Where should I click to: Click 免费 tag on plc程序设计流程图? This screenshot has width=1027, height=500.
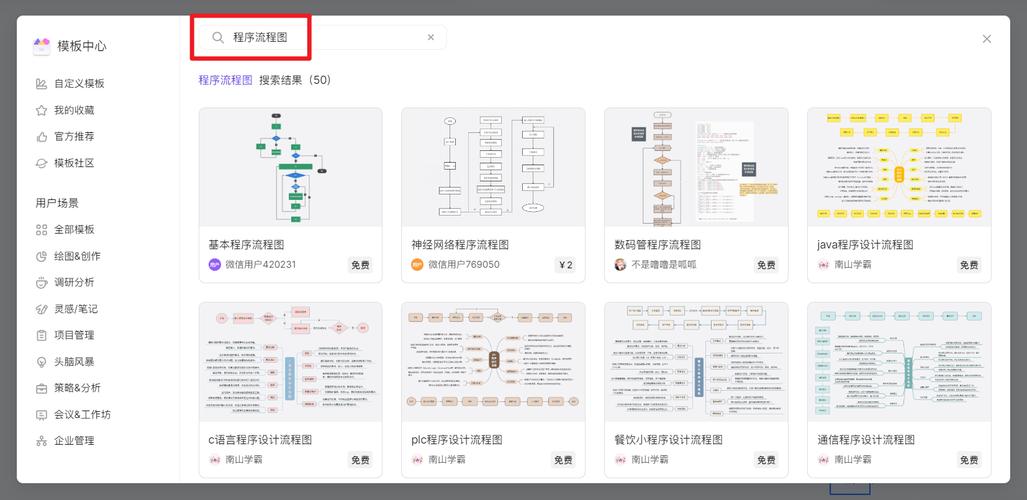tap(563, 459)
